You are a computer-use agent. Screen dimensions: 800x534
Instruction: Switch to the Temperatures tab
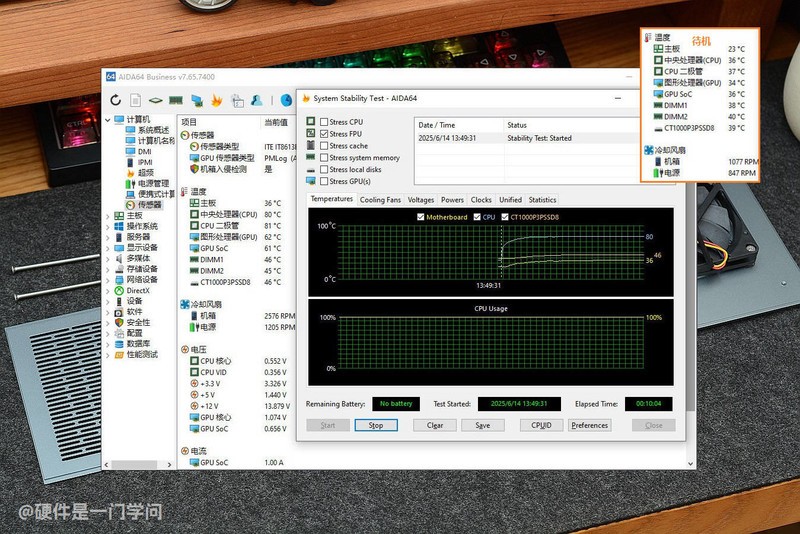332,199
